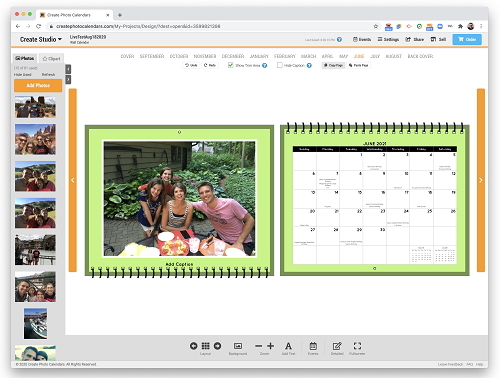Go to previous page with left orange arrow

click(x=73, y=180)
